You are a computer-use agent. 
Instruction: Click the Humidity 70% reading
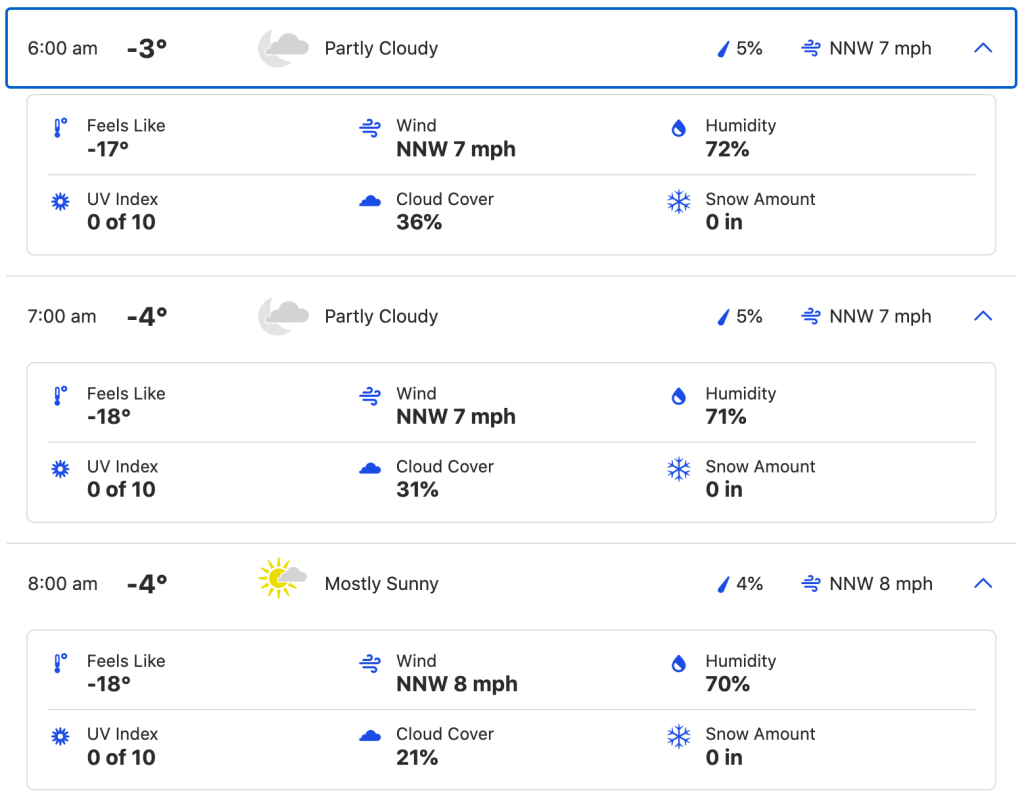(728, 684)
